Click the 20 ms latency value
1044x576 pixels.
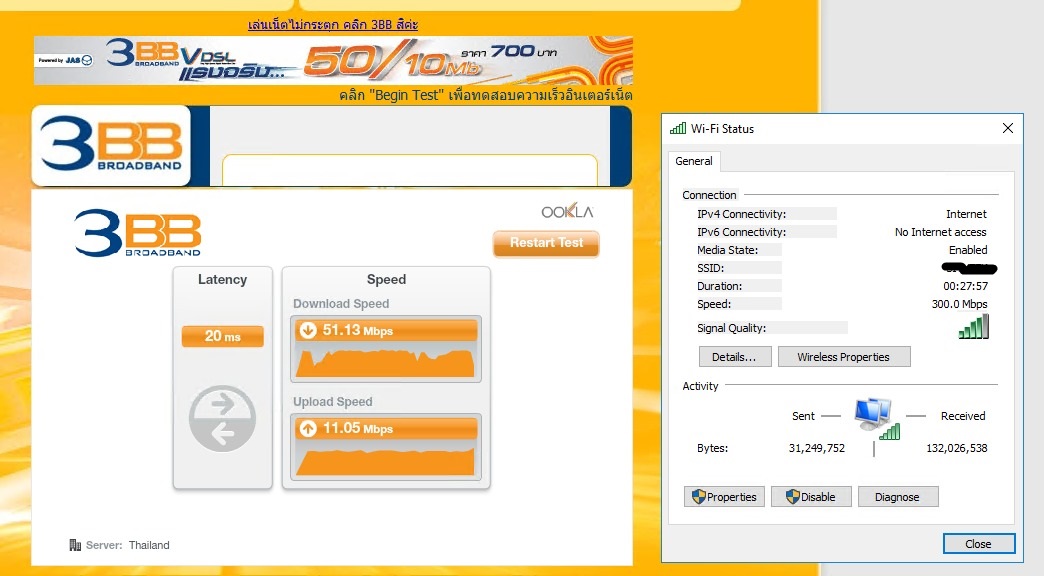[222, 336]
